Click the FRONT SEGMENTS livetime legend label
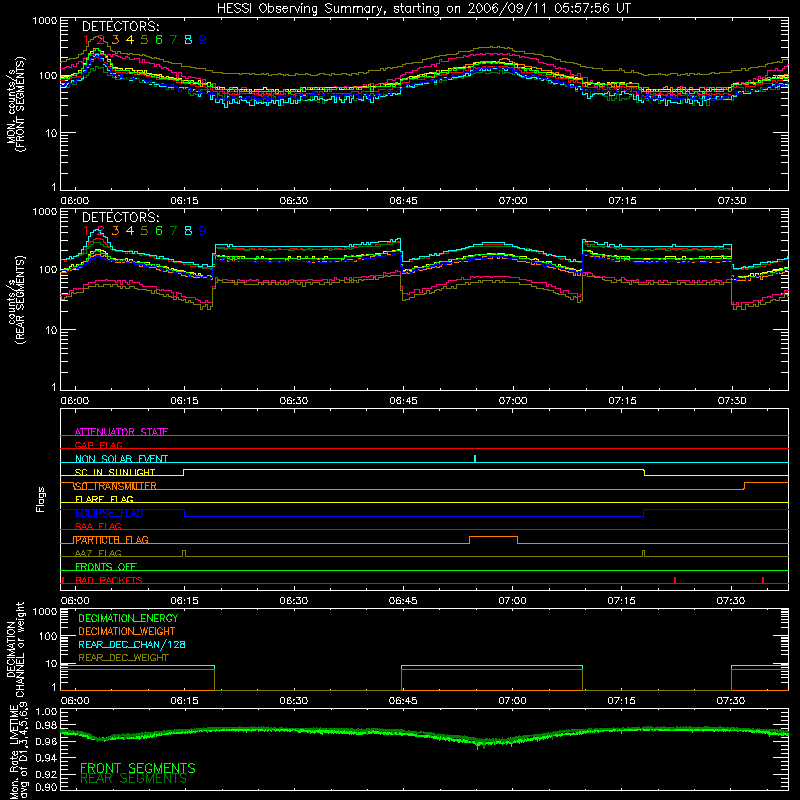The width and height of the screenshot is (800, 800). click(x=138, y=768)
